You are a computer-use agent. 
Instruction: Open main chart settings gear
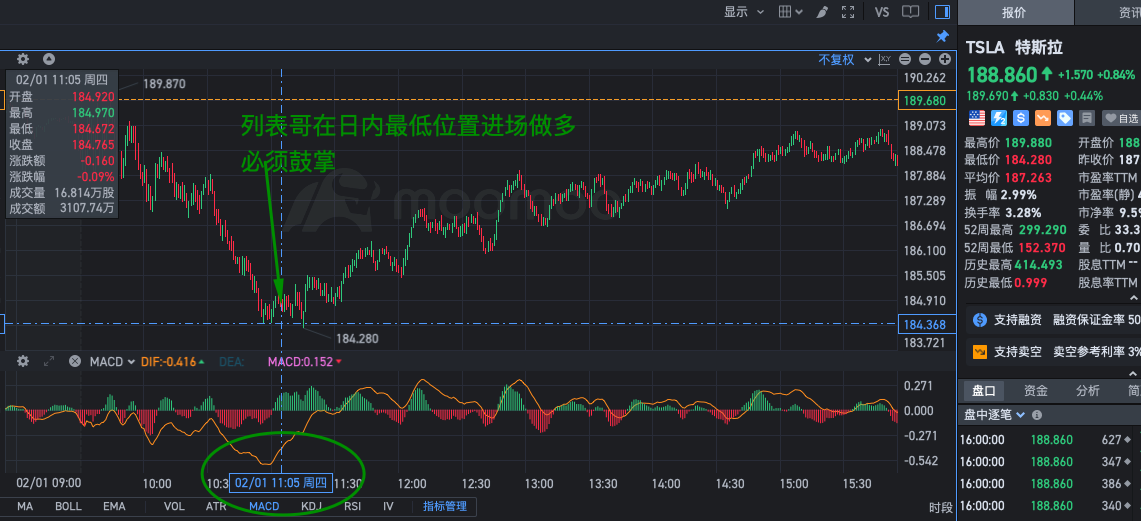[x=23, y=60]
